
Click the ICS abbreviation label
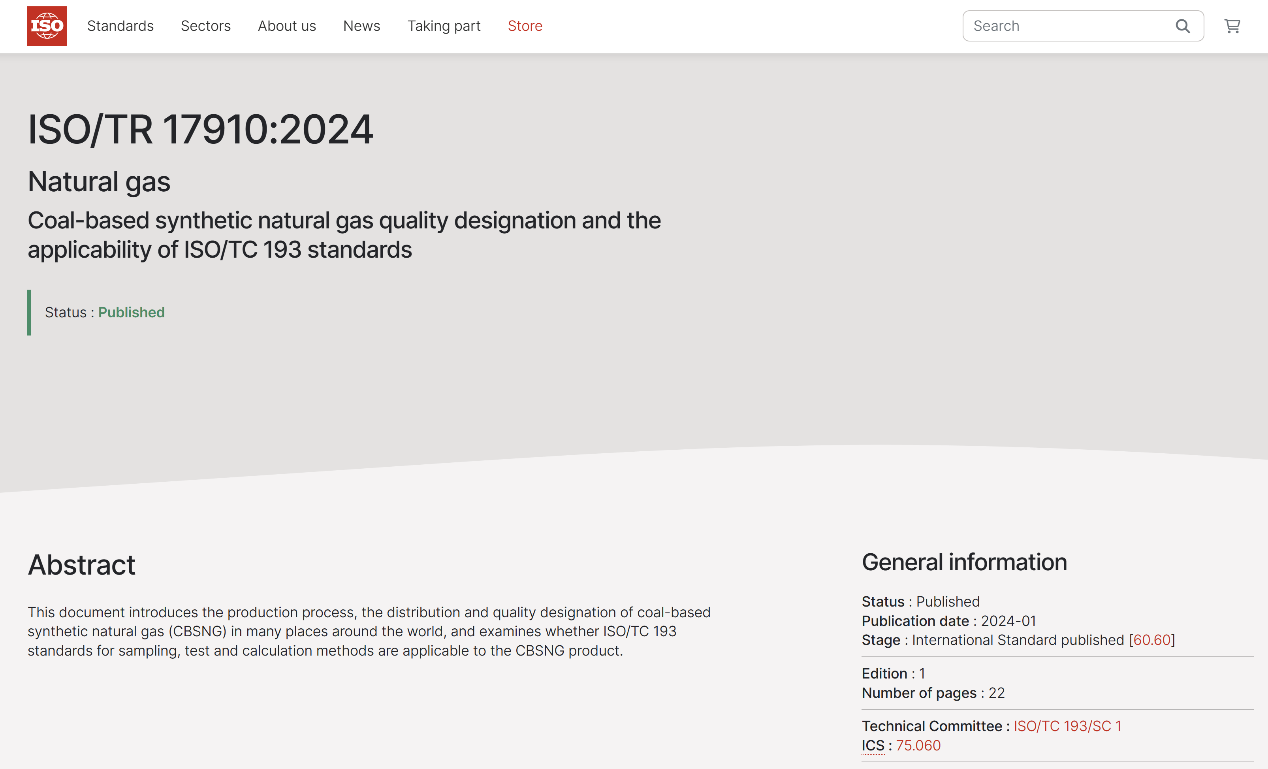[x=873, y=745]
